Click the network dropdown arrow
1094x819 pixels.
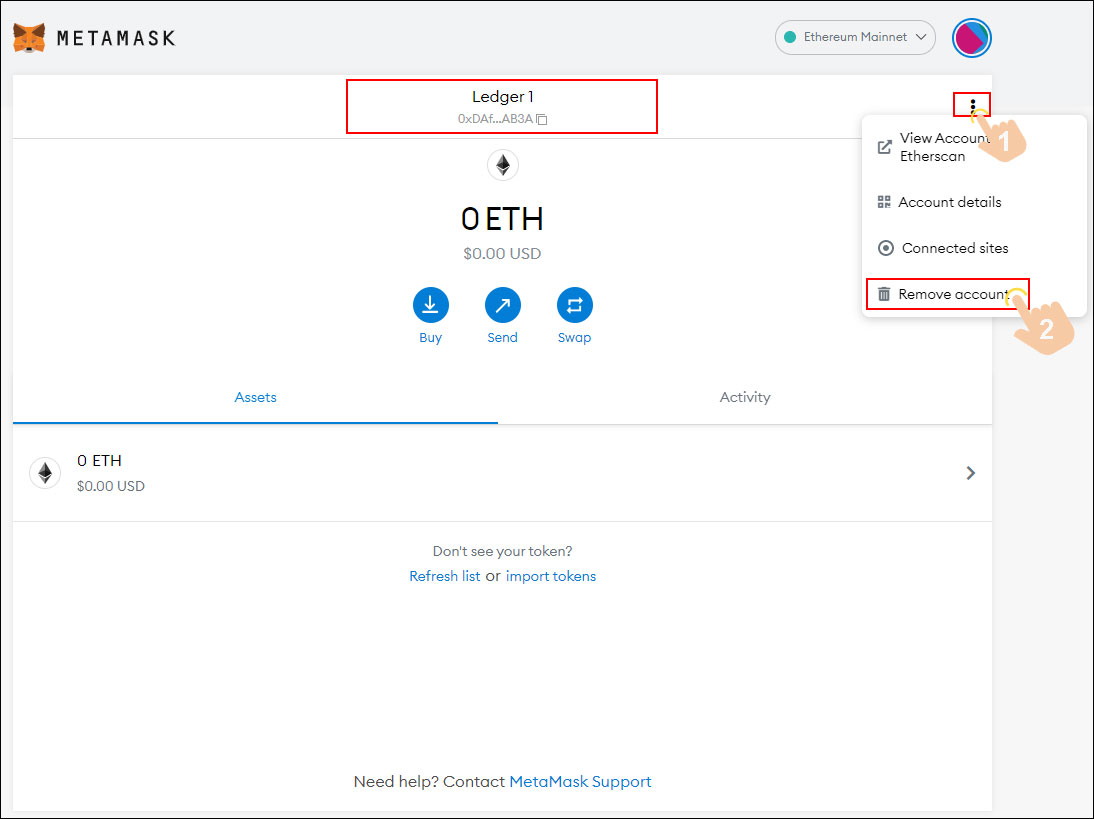click(920, 37)
